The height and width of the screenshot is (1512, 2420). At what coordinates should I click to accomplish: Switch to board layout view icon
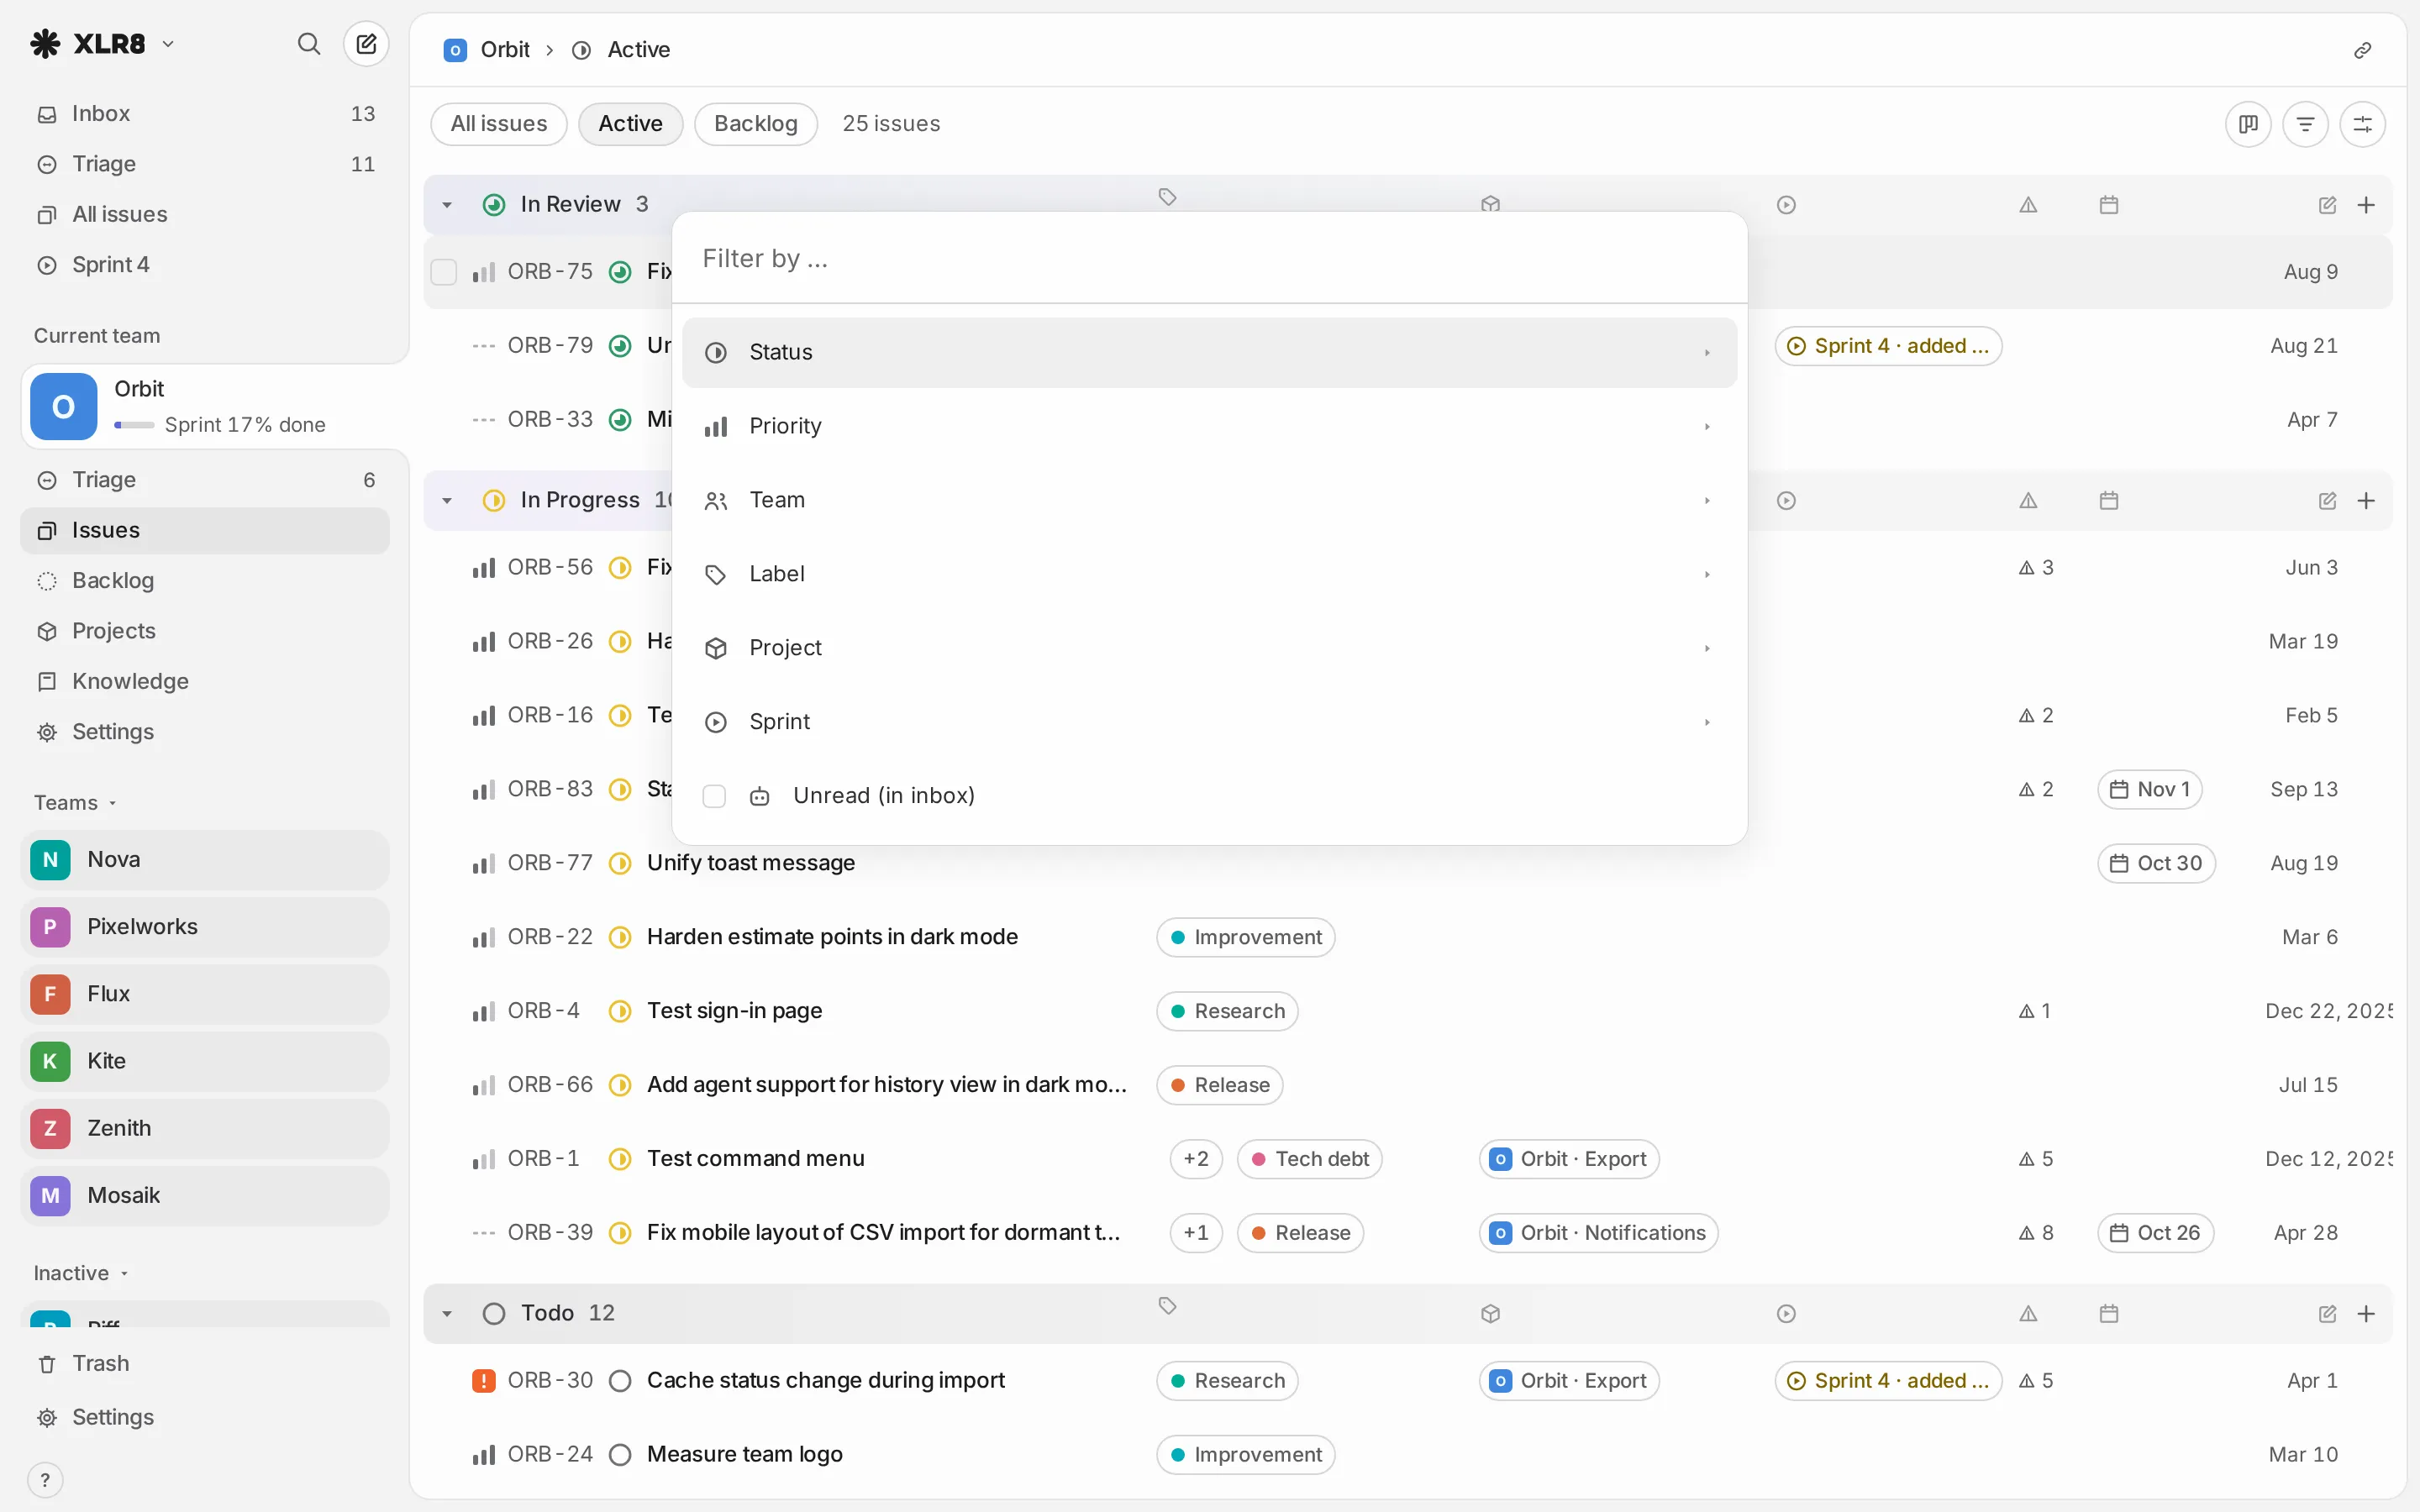pos(2248,124)
